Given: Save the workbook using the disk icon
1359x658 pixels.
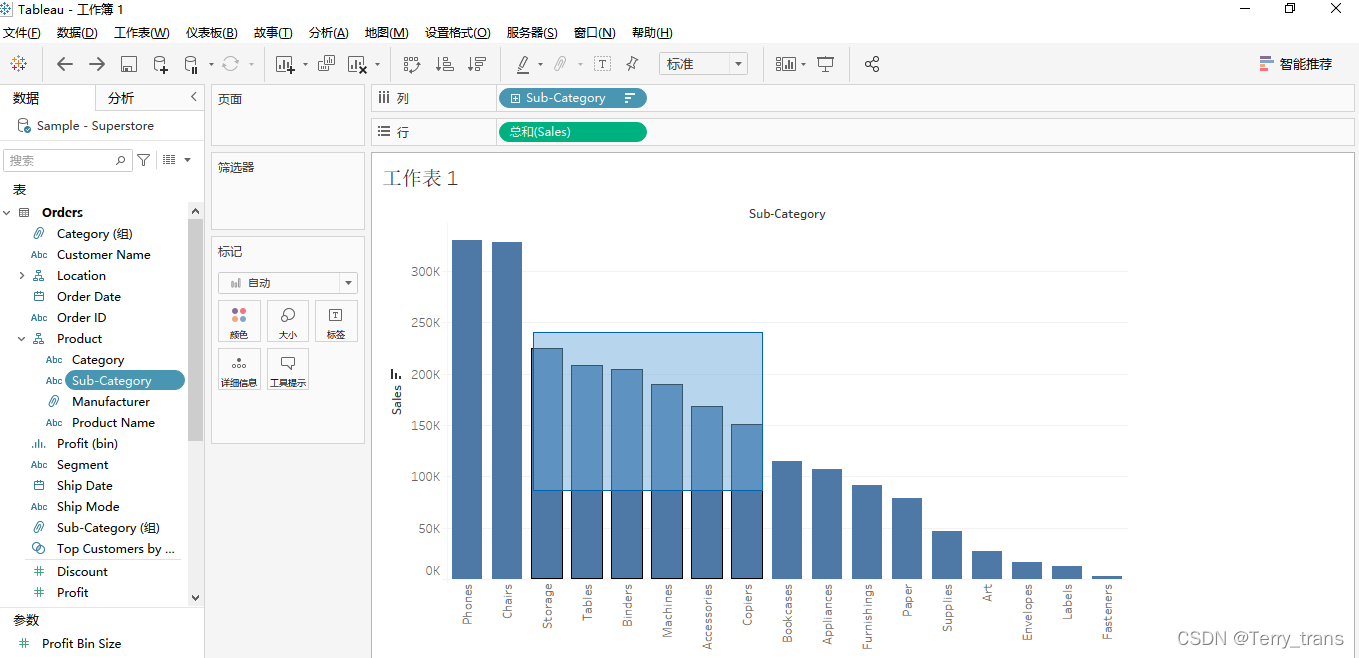Looking at the screenshot, I should tap(129, 64).
